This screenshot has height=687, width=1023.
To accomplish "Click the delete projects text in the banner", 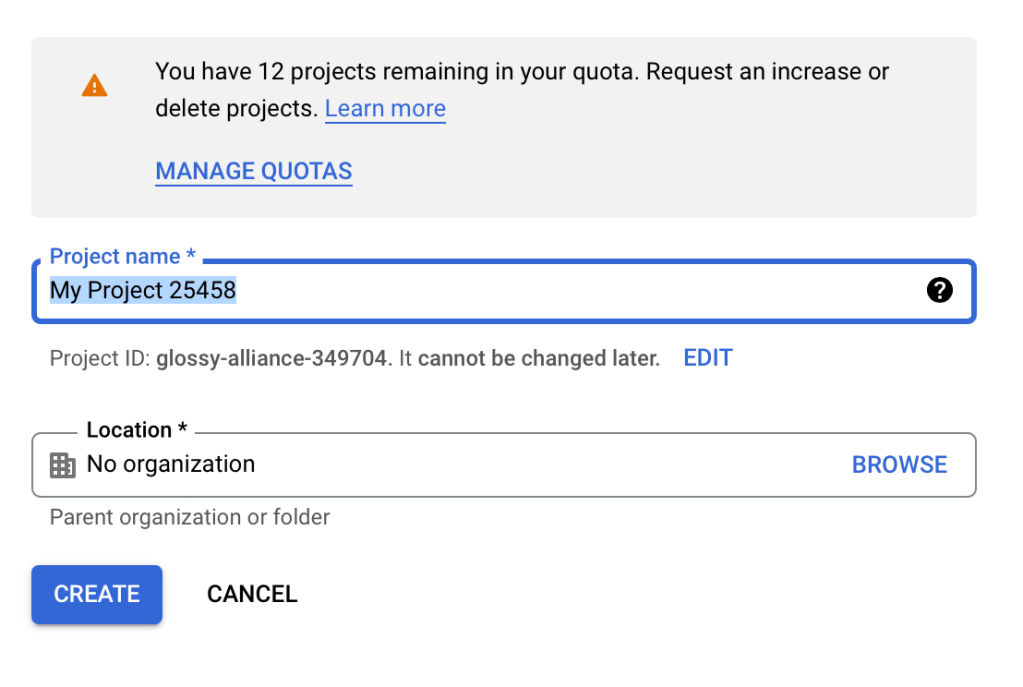I will (x=235, y=109).
